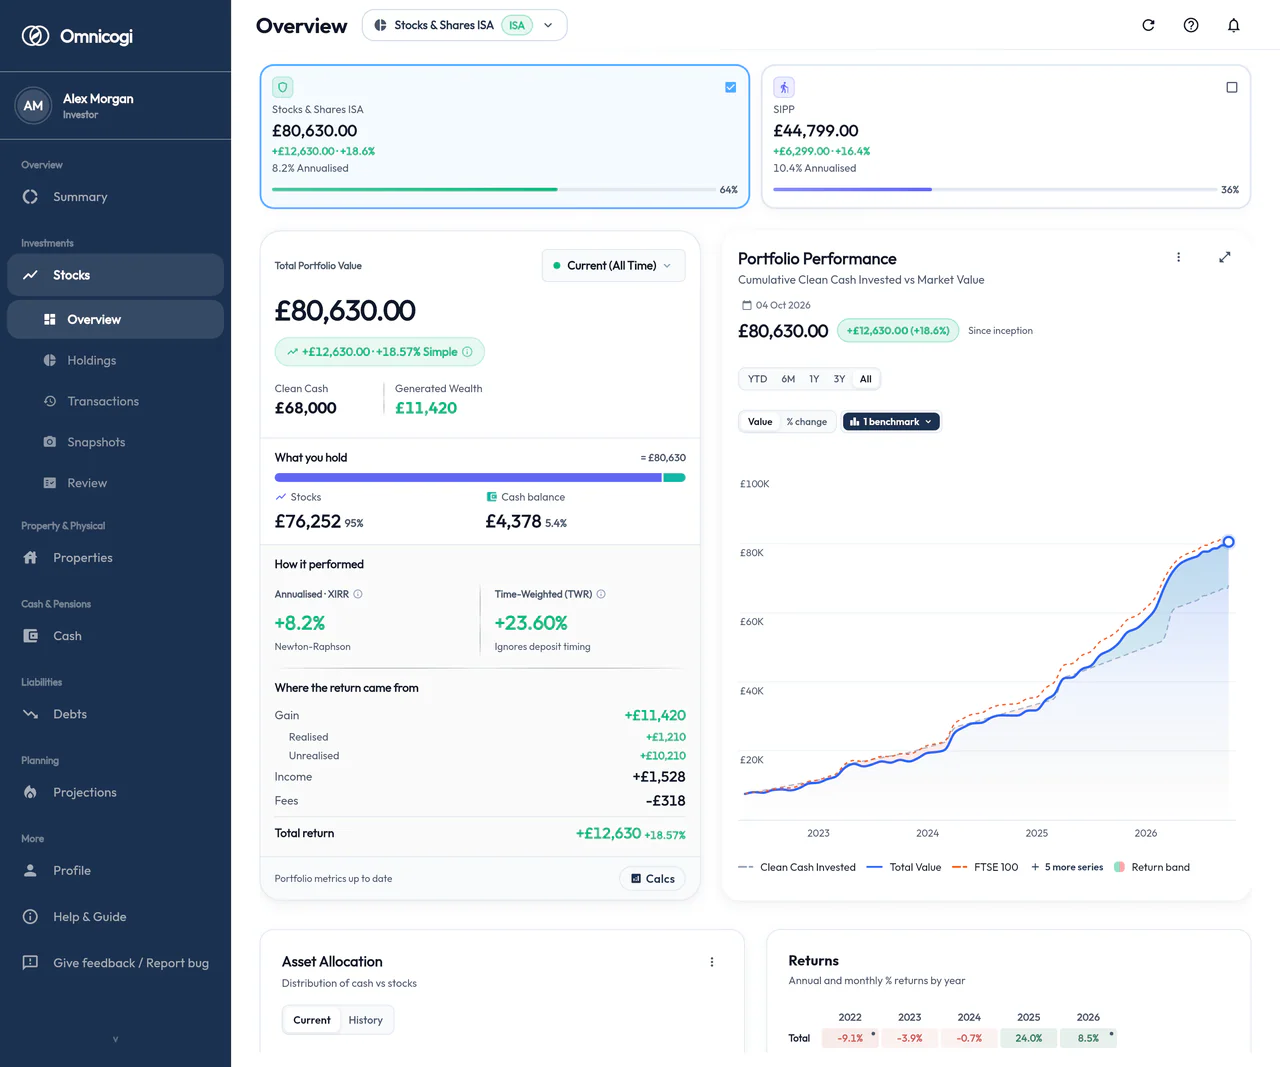Image resolution: width=1280 pixels, height=1067 pixels.
Task: Toggle the Total Value legend series
Action: pos(904,867)
